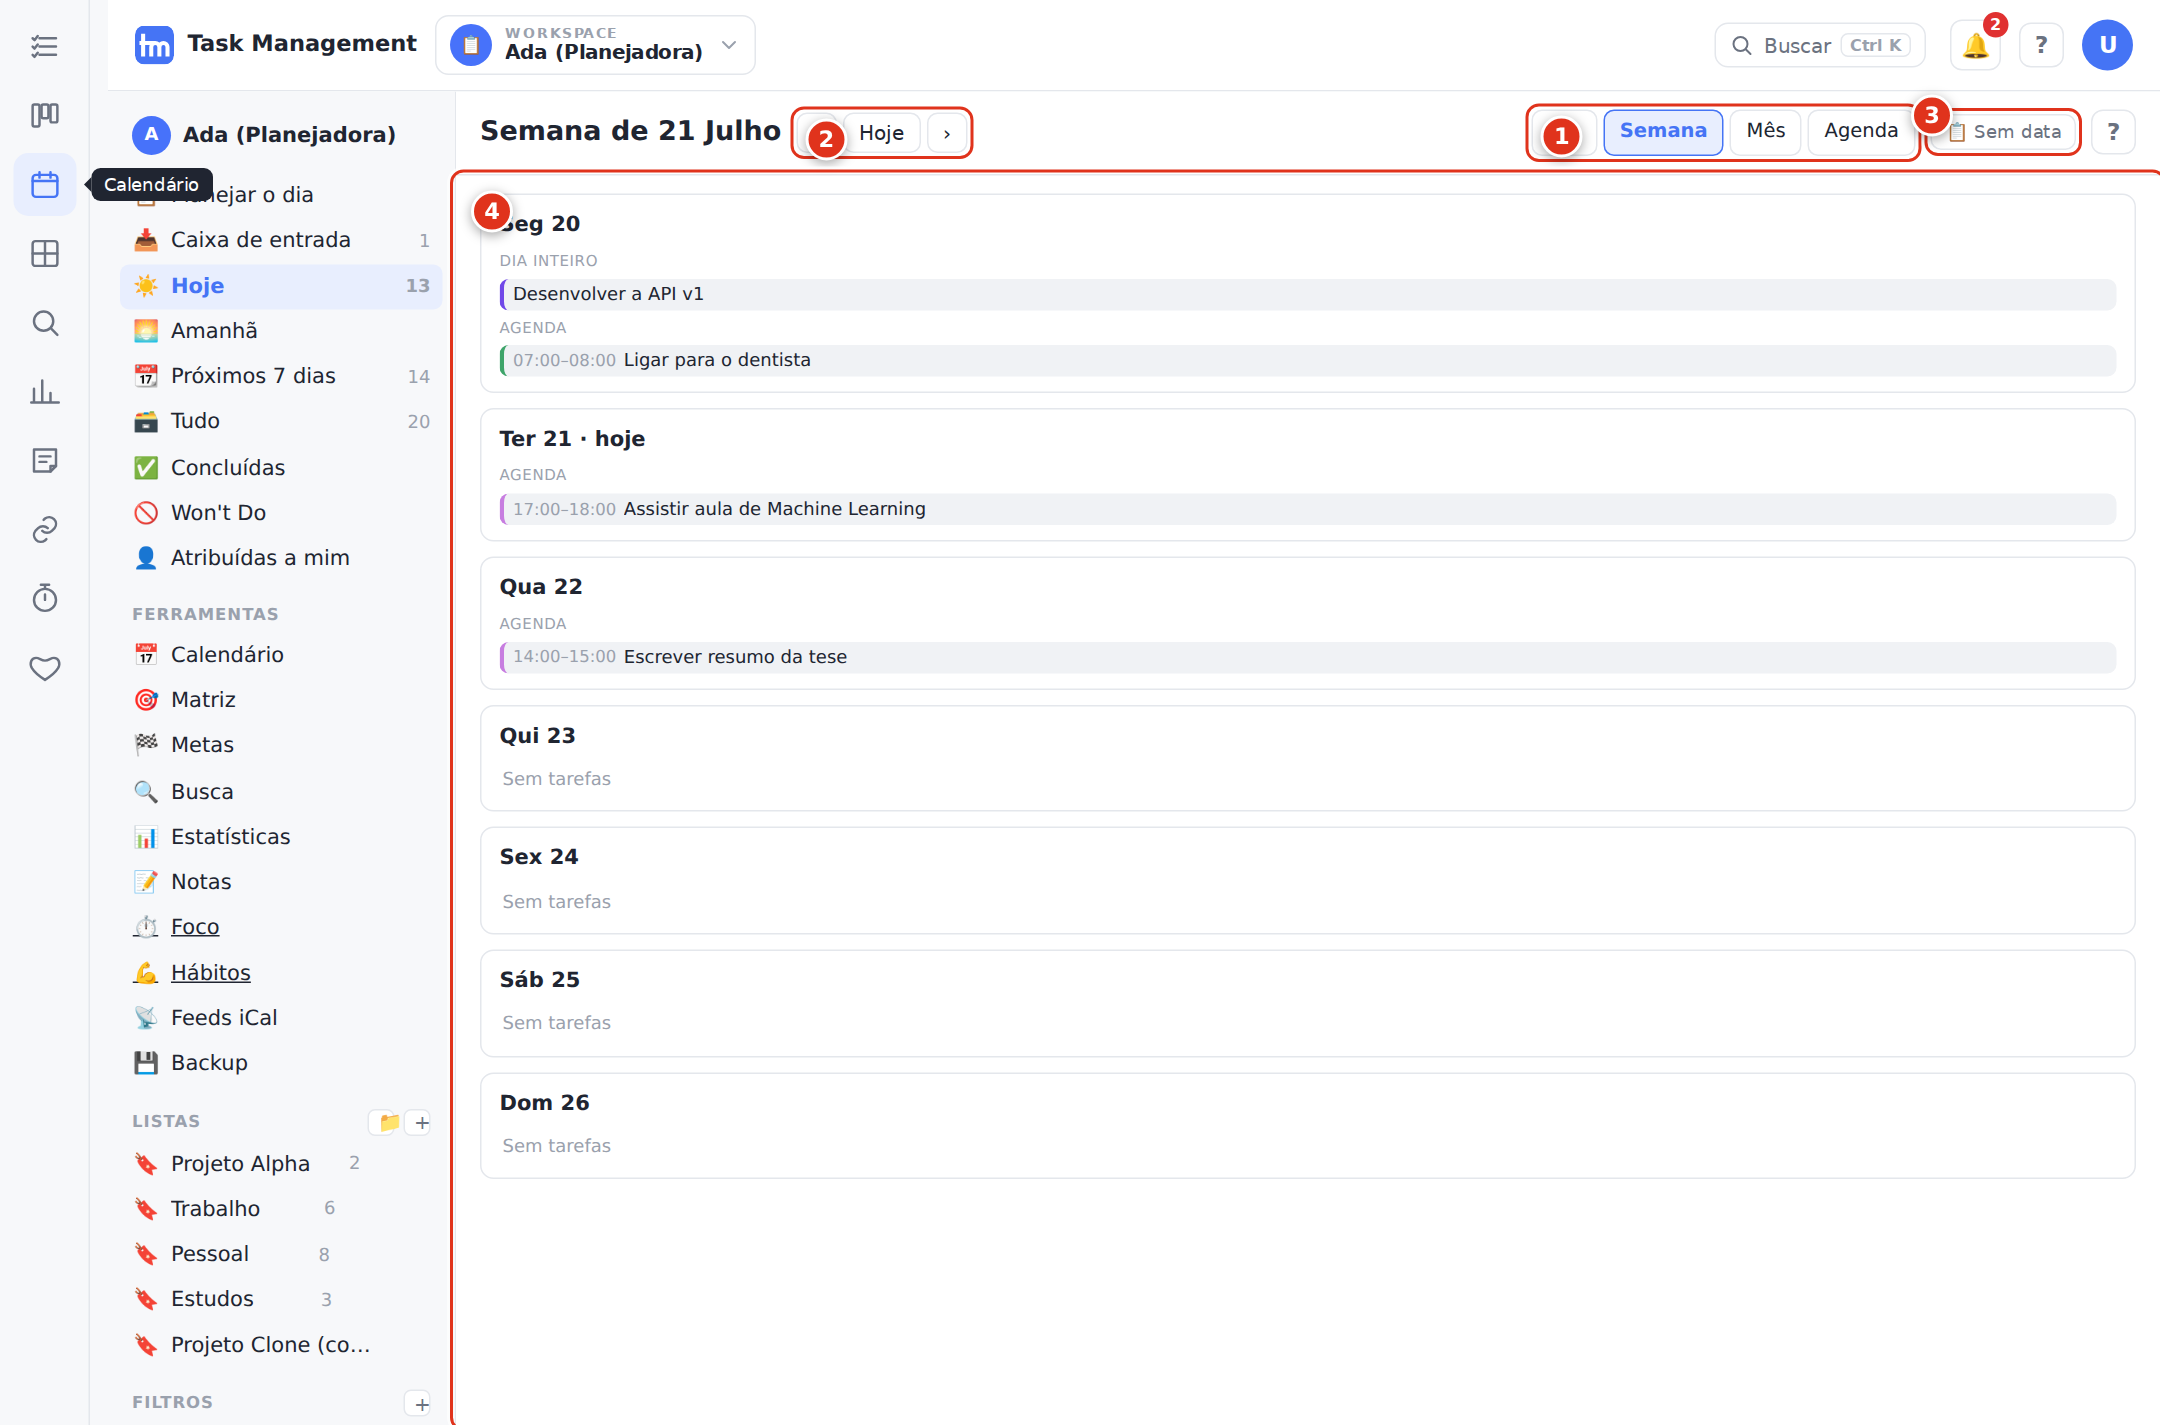Switch the calendar to Mês view
This screenshot has width=2160, height=1425.
click(1765, 131)
